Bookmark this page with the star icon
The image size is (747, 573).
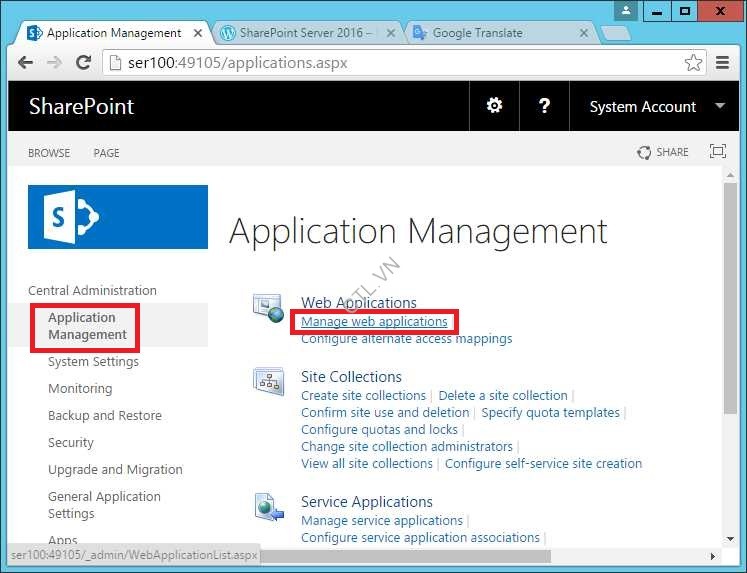click(x=693, y=62)
